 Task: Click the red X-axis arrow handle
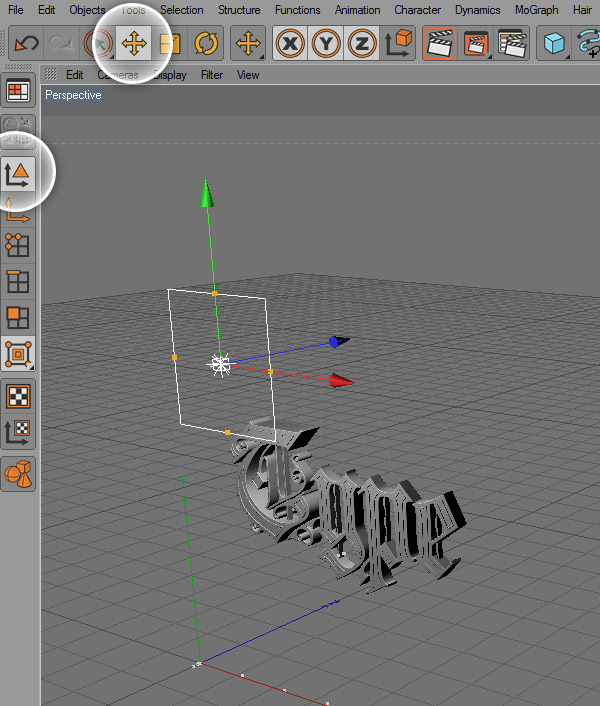[341, 380]
